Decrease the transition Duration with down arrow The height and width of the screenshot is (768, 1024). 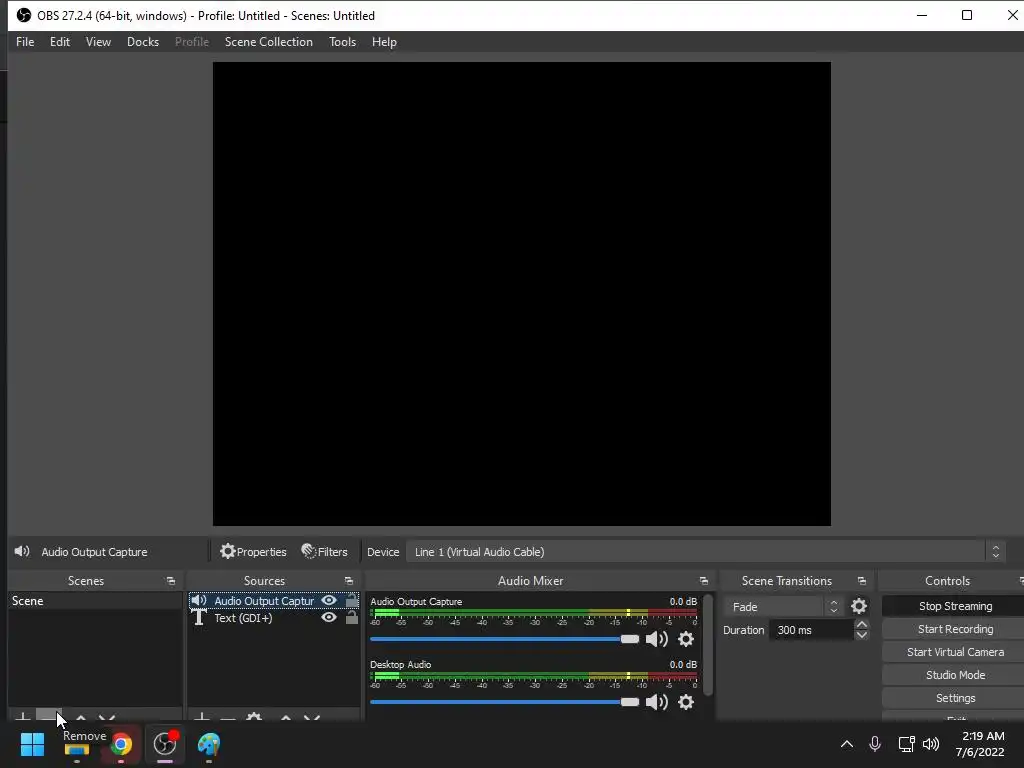pyautogui.click(x=861, y=635)
